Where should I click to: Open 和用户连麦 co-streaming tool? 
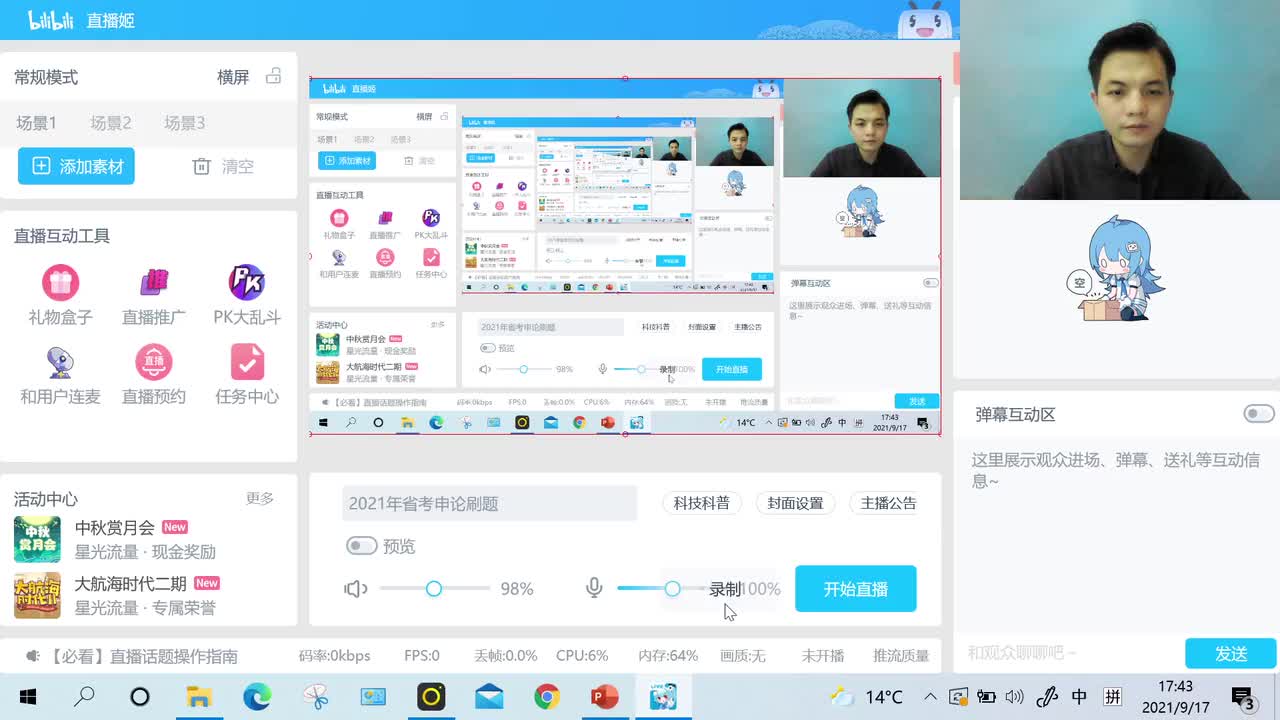tap(60, 374)
